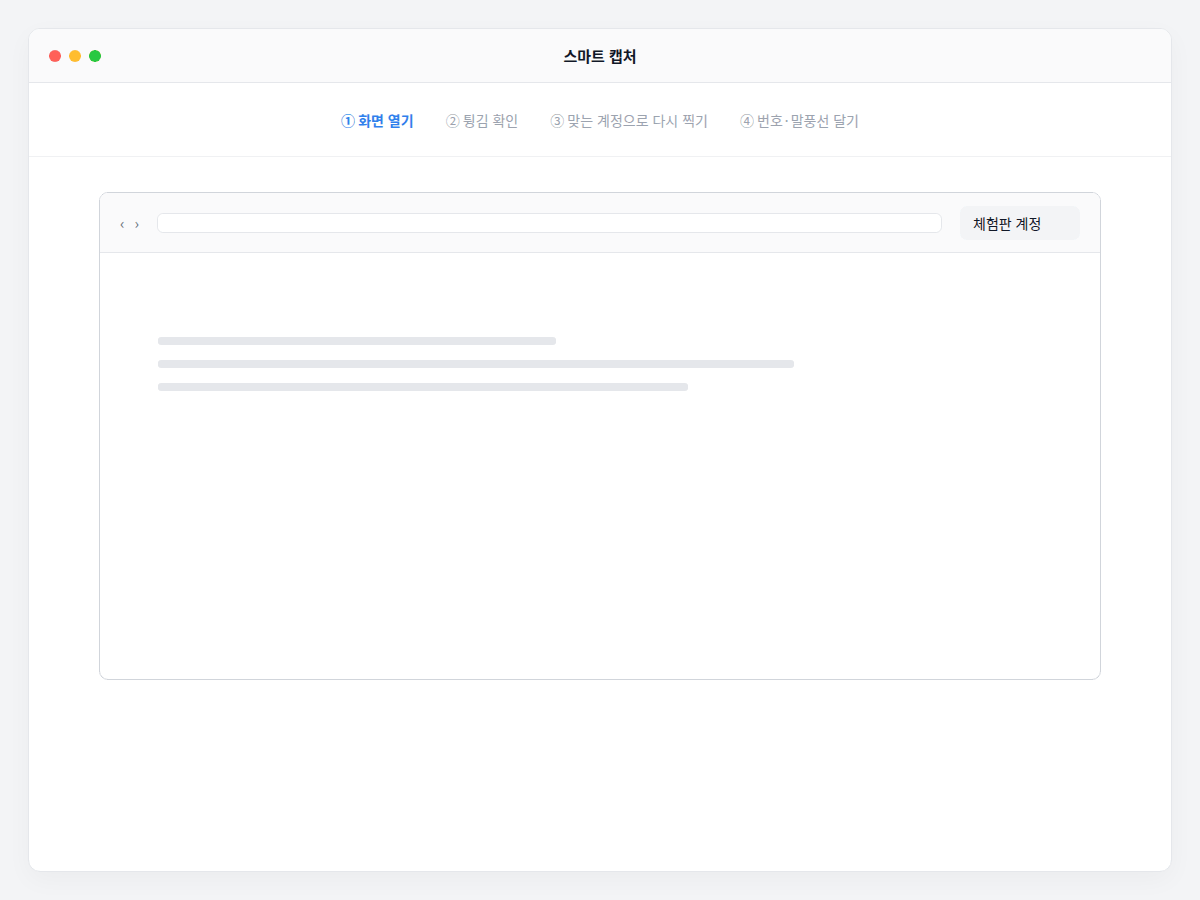
Task: Go back with the left chevron arrow
Action: pyautogui.click(x=122, y=224)
